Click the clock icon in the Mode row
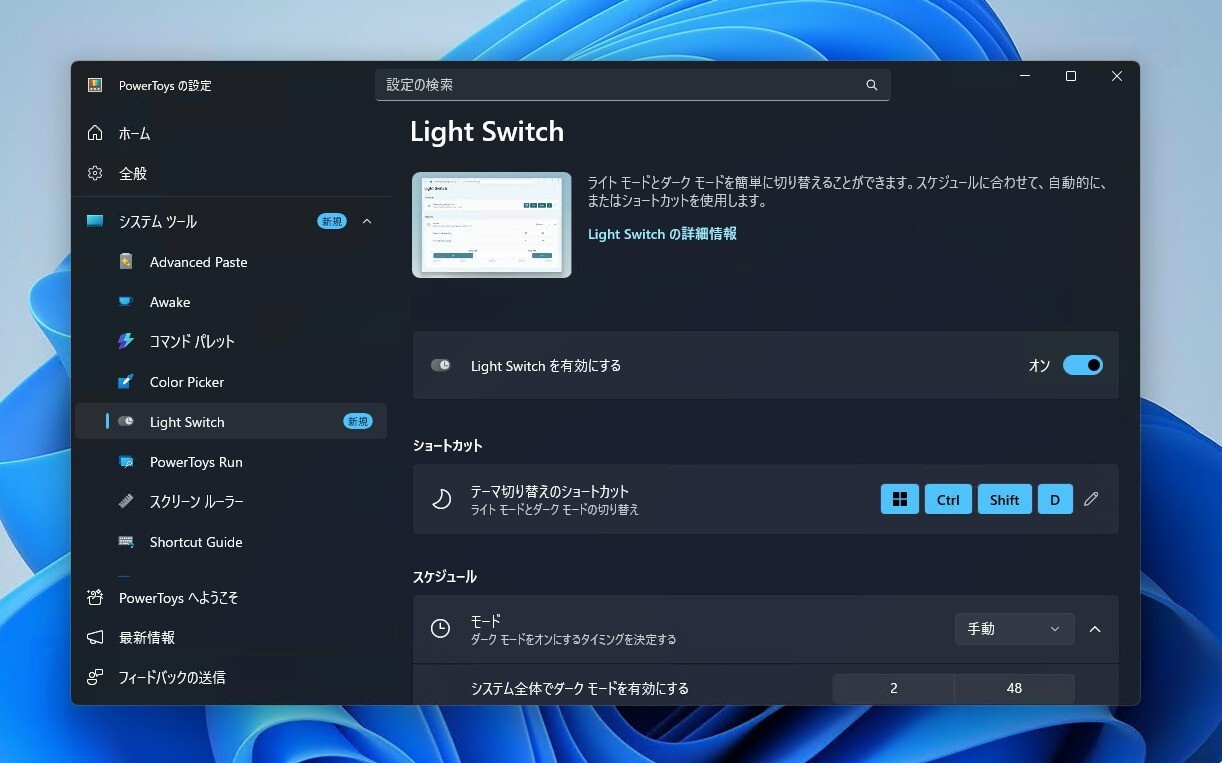This screenshot has width=1222, height=763. click(x=440, y=628)
